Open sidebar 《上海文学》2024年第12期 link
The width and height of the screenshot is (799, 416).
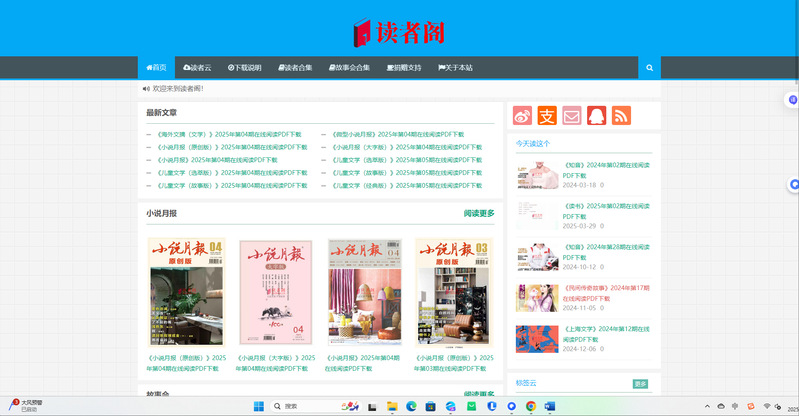(606, 334)
